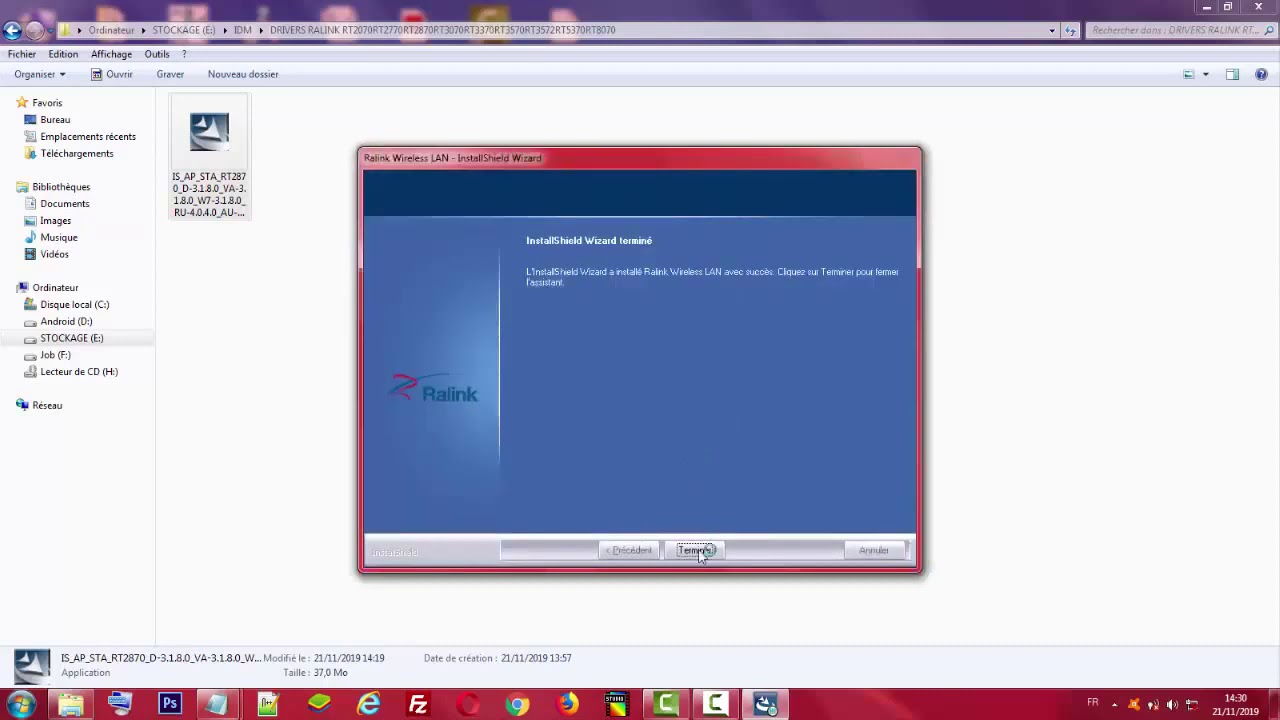Expand the address bar history dropdown
The width and height of the screenshot is (1280, 720).
(x=1052, y=30)
